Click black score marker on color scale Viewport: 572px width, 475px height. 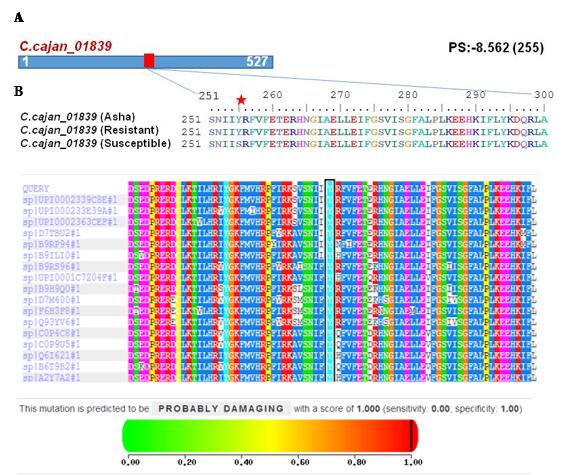411,436
